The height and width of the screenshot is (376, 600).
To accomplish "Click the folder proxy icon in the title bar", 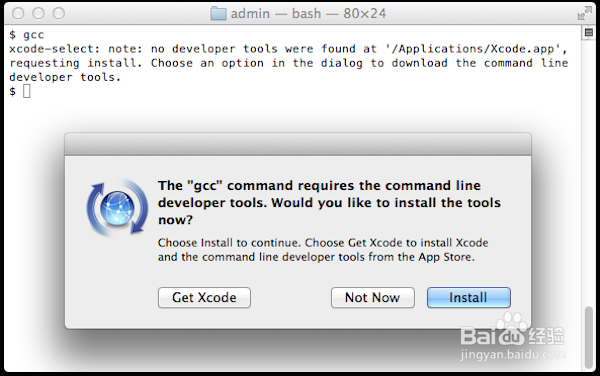I will (218, 13).
